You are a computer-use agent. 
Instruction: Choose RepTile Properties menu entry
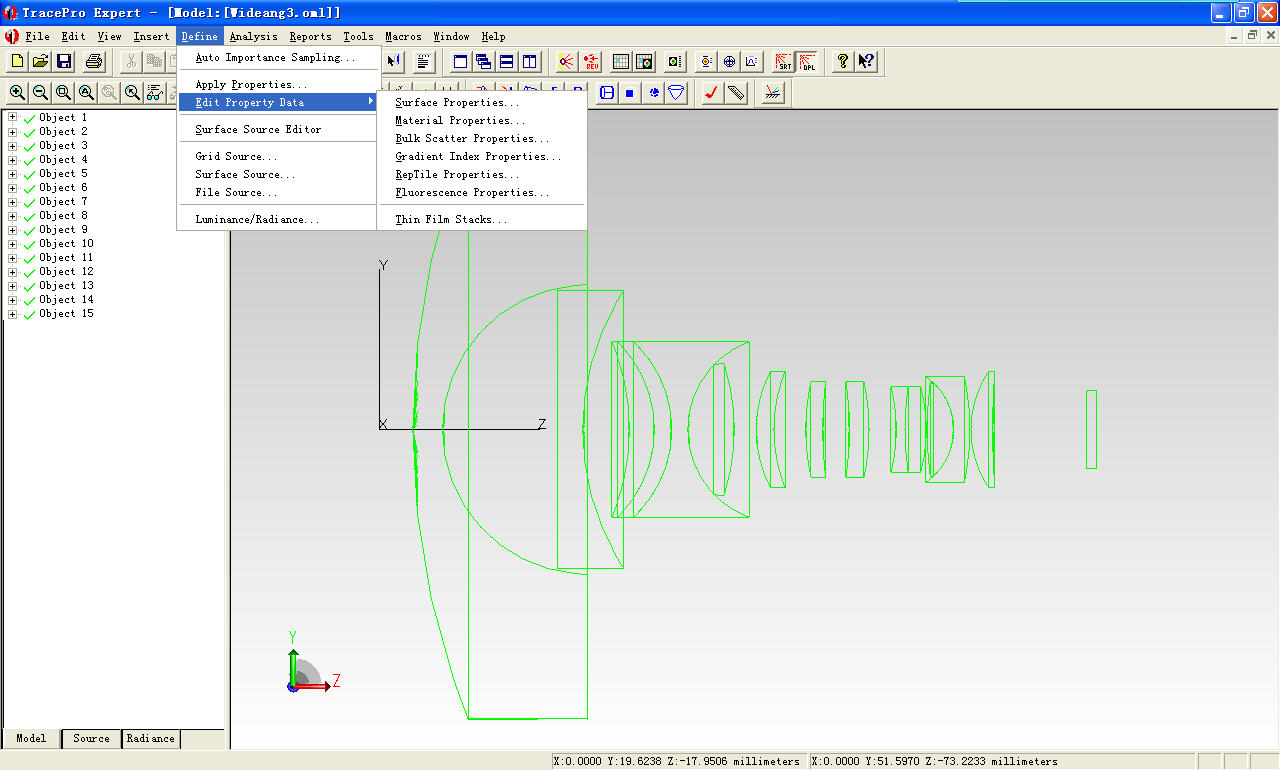[x=482, y=174]
